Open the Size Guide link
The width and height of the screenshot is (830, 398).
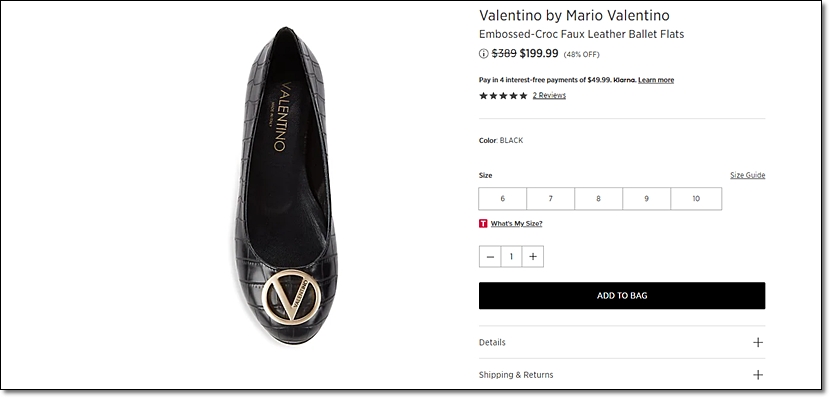(747, 175)
